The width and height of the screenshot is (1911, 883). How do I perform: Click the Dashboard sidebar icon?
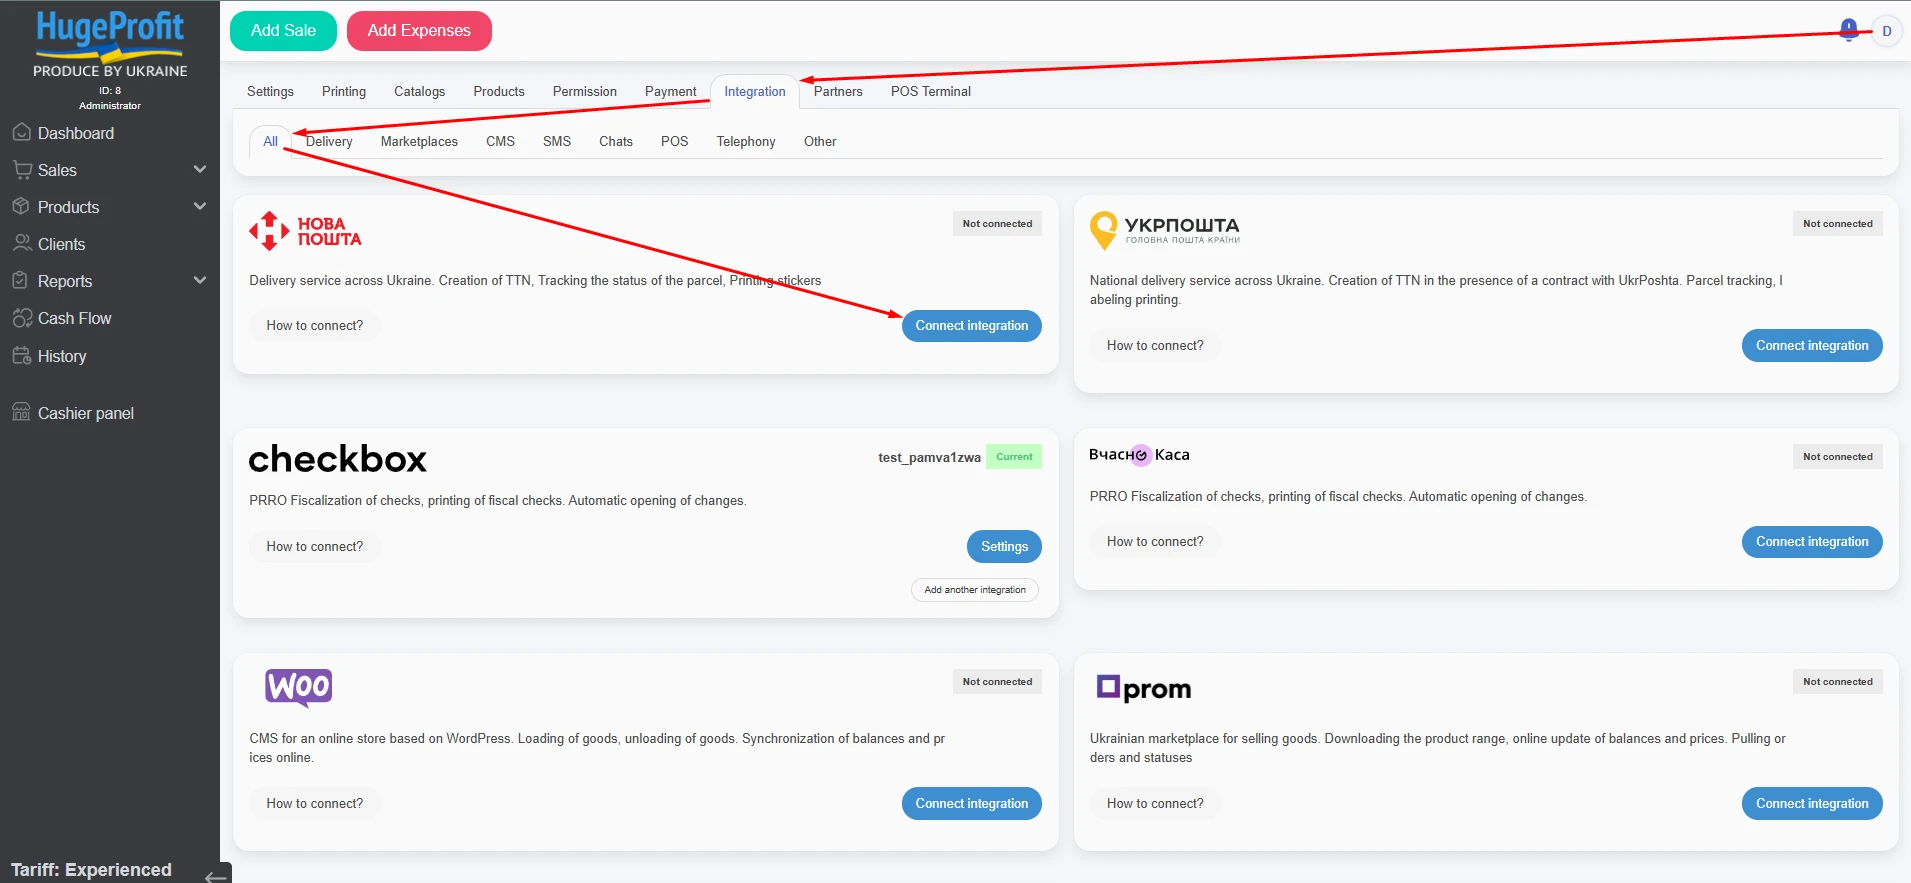[21, 133]
